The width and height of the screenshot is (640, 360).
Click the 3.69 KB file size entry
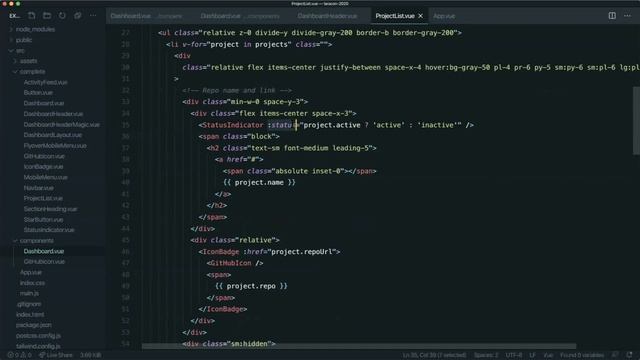coord(90,355)
